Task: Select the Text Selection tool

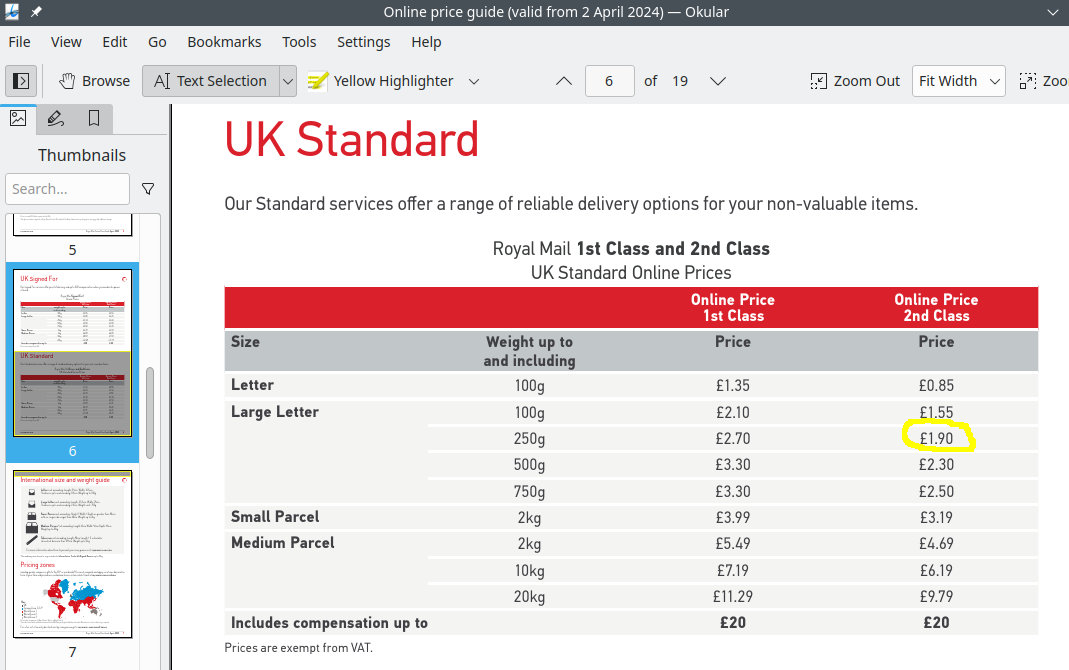Action: point(211,81)
